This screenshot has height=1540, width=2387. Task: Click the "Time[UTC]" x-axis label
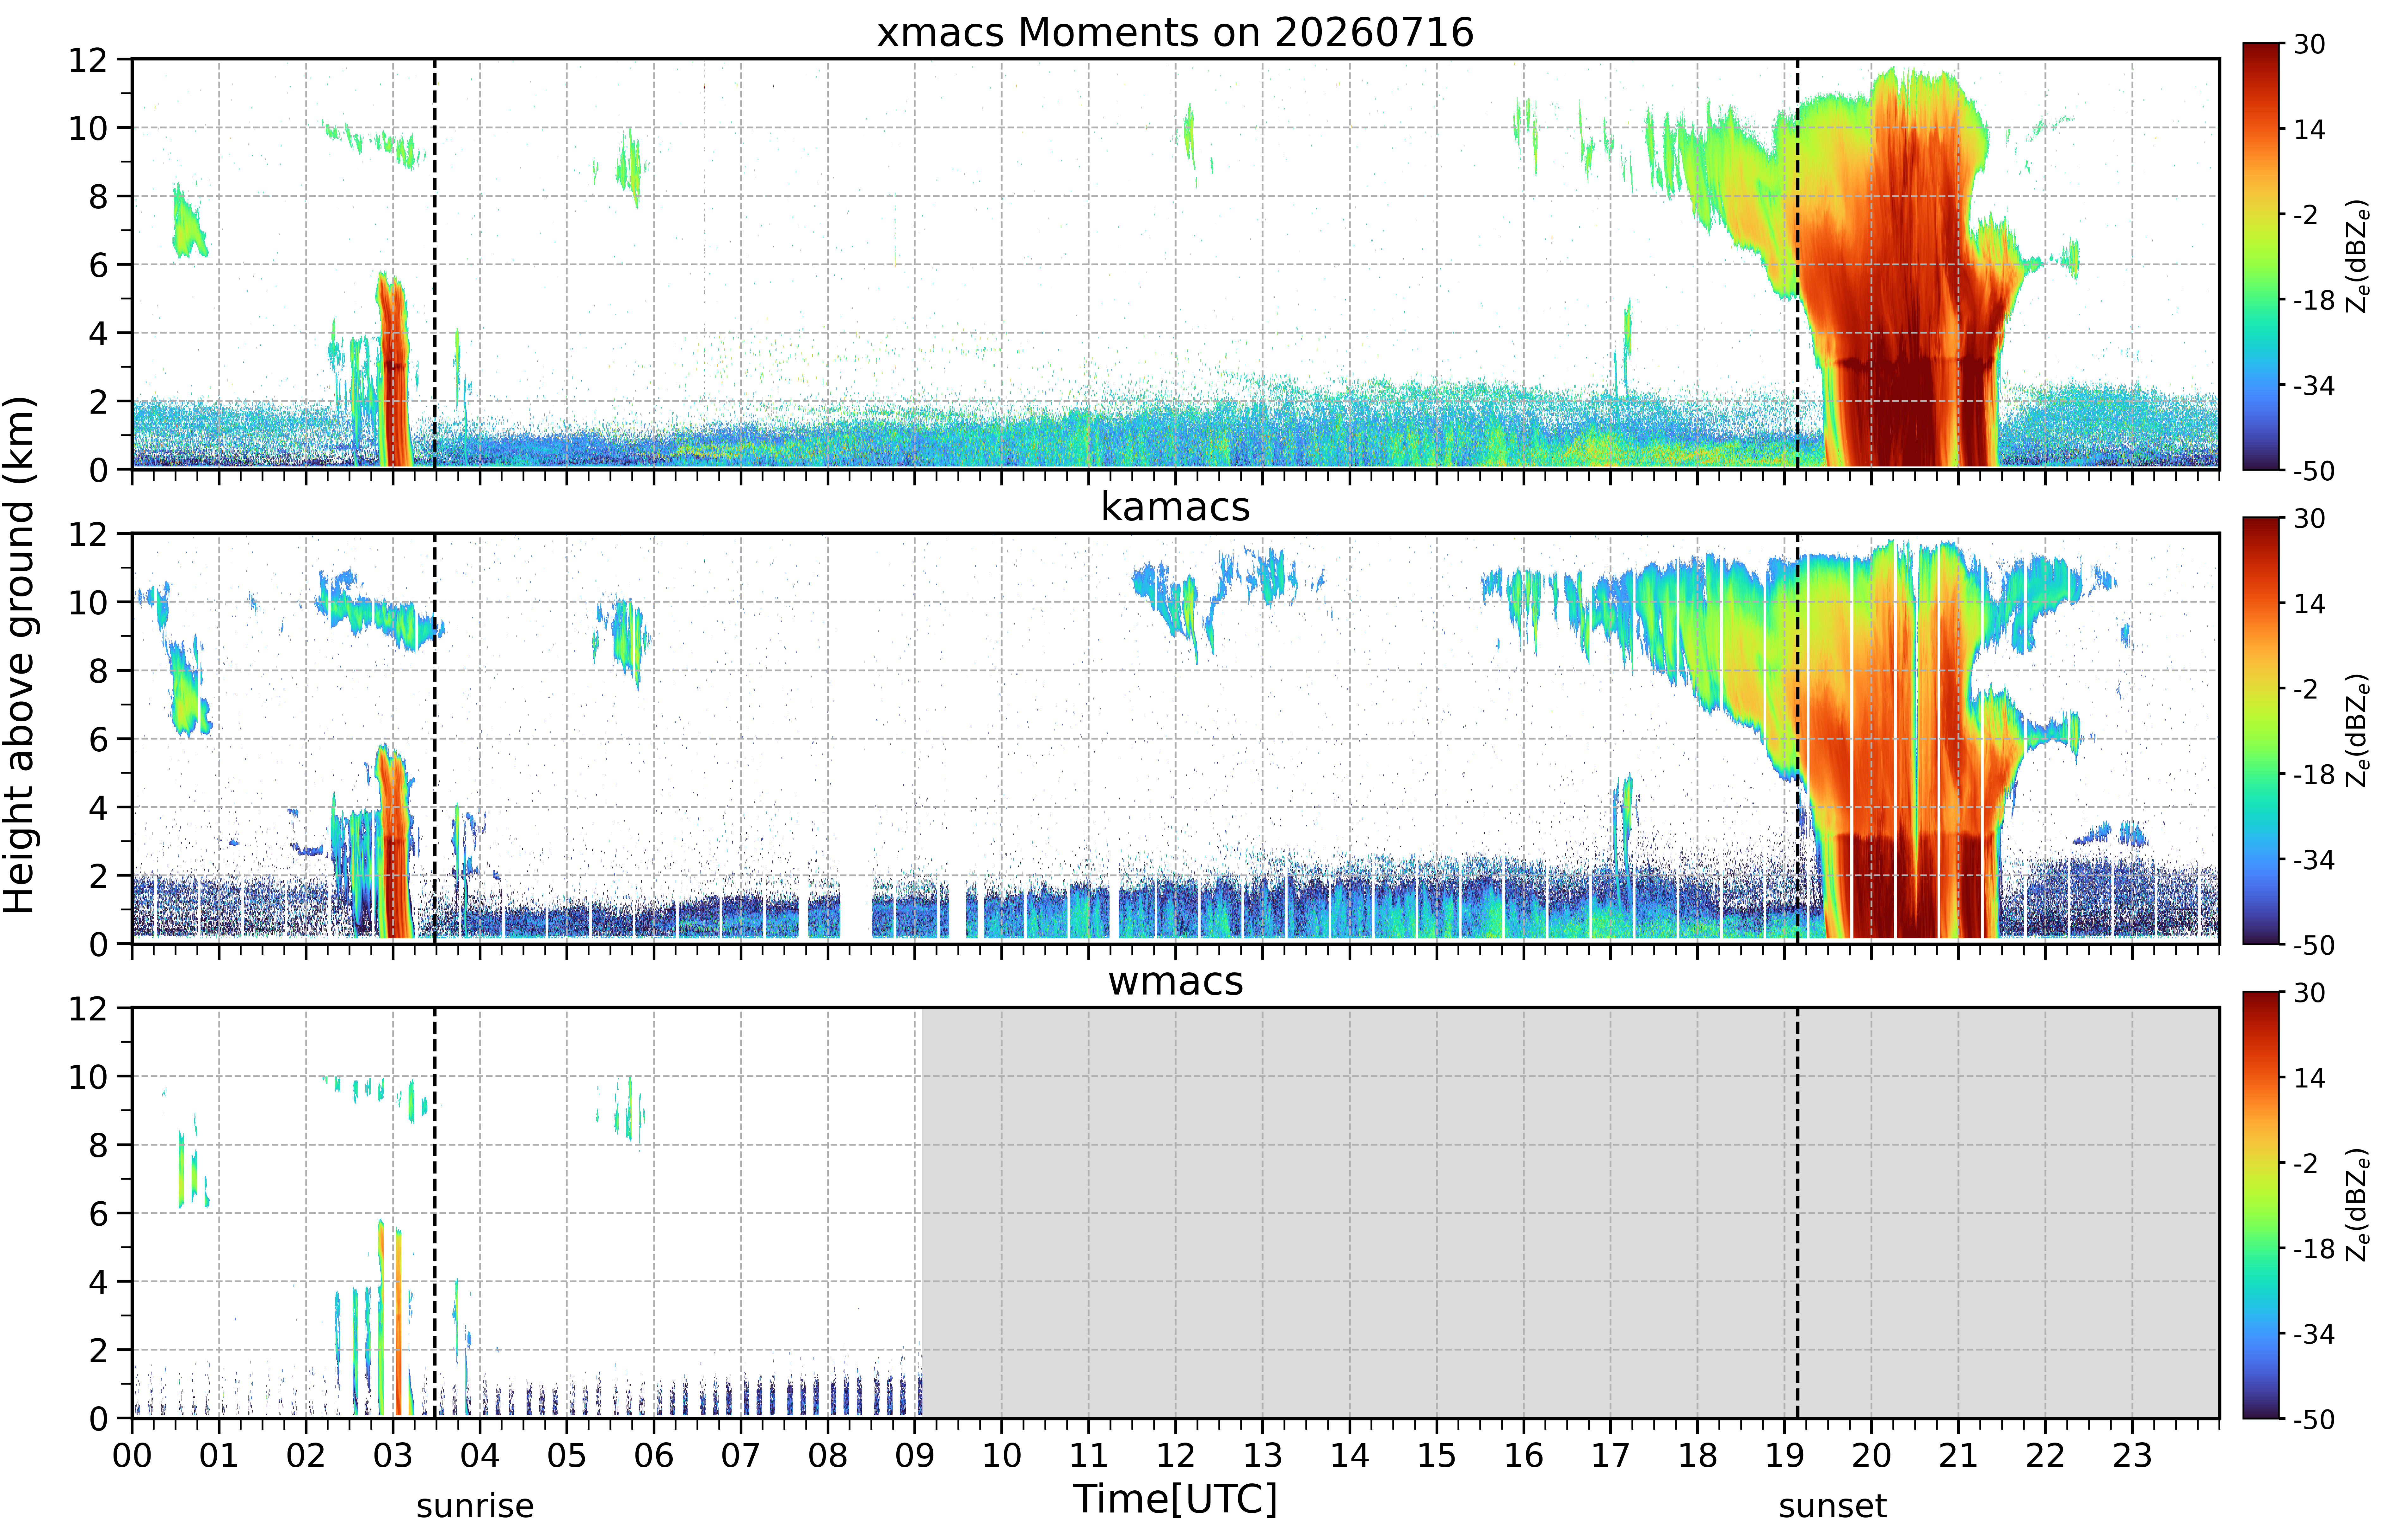point(1175,1499)
